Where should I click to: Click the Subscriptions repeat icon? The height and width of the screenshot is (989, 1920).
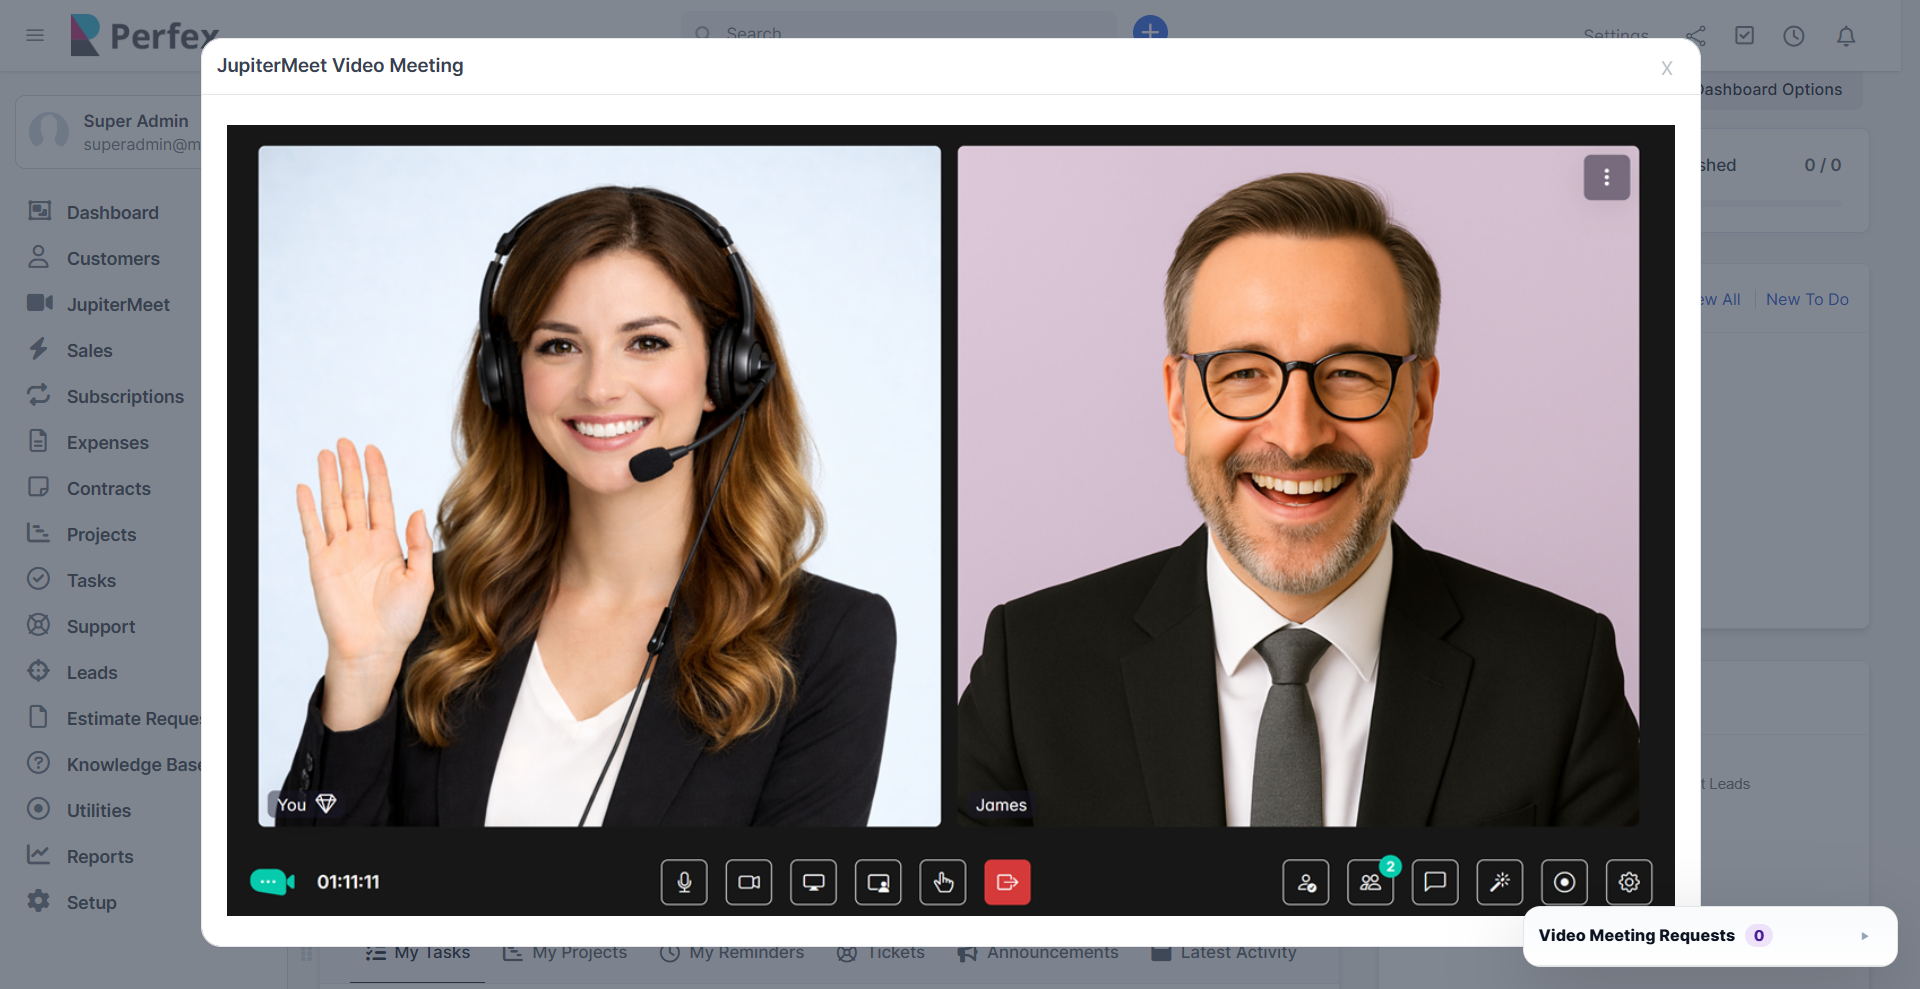(x=39, y=395)
